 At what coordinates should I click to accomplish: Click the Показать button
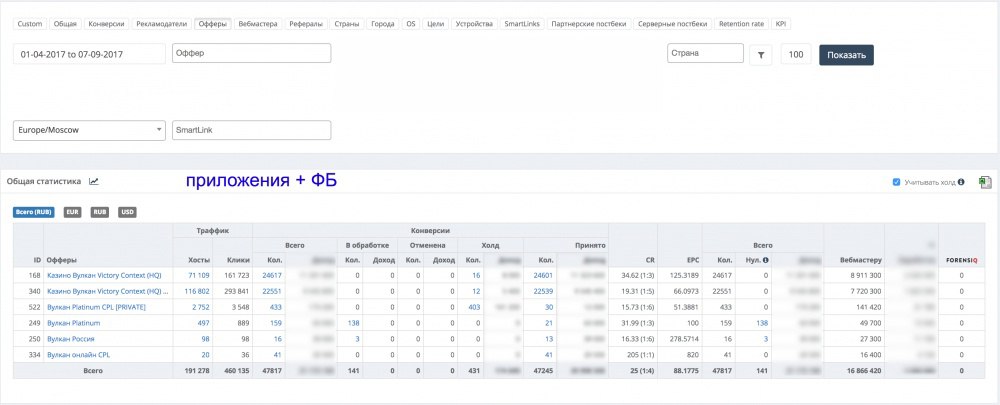(846, 55)
